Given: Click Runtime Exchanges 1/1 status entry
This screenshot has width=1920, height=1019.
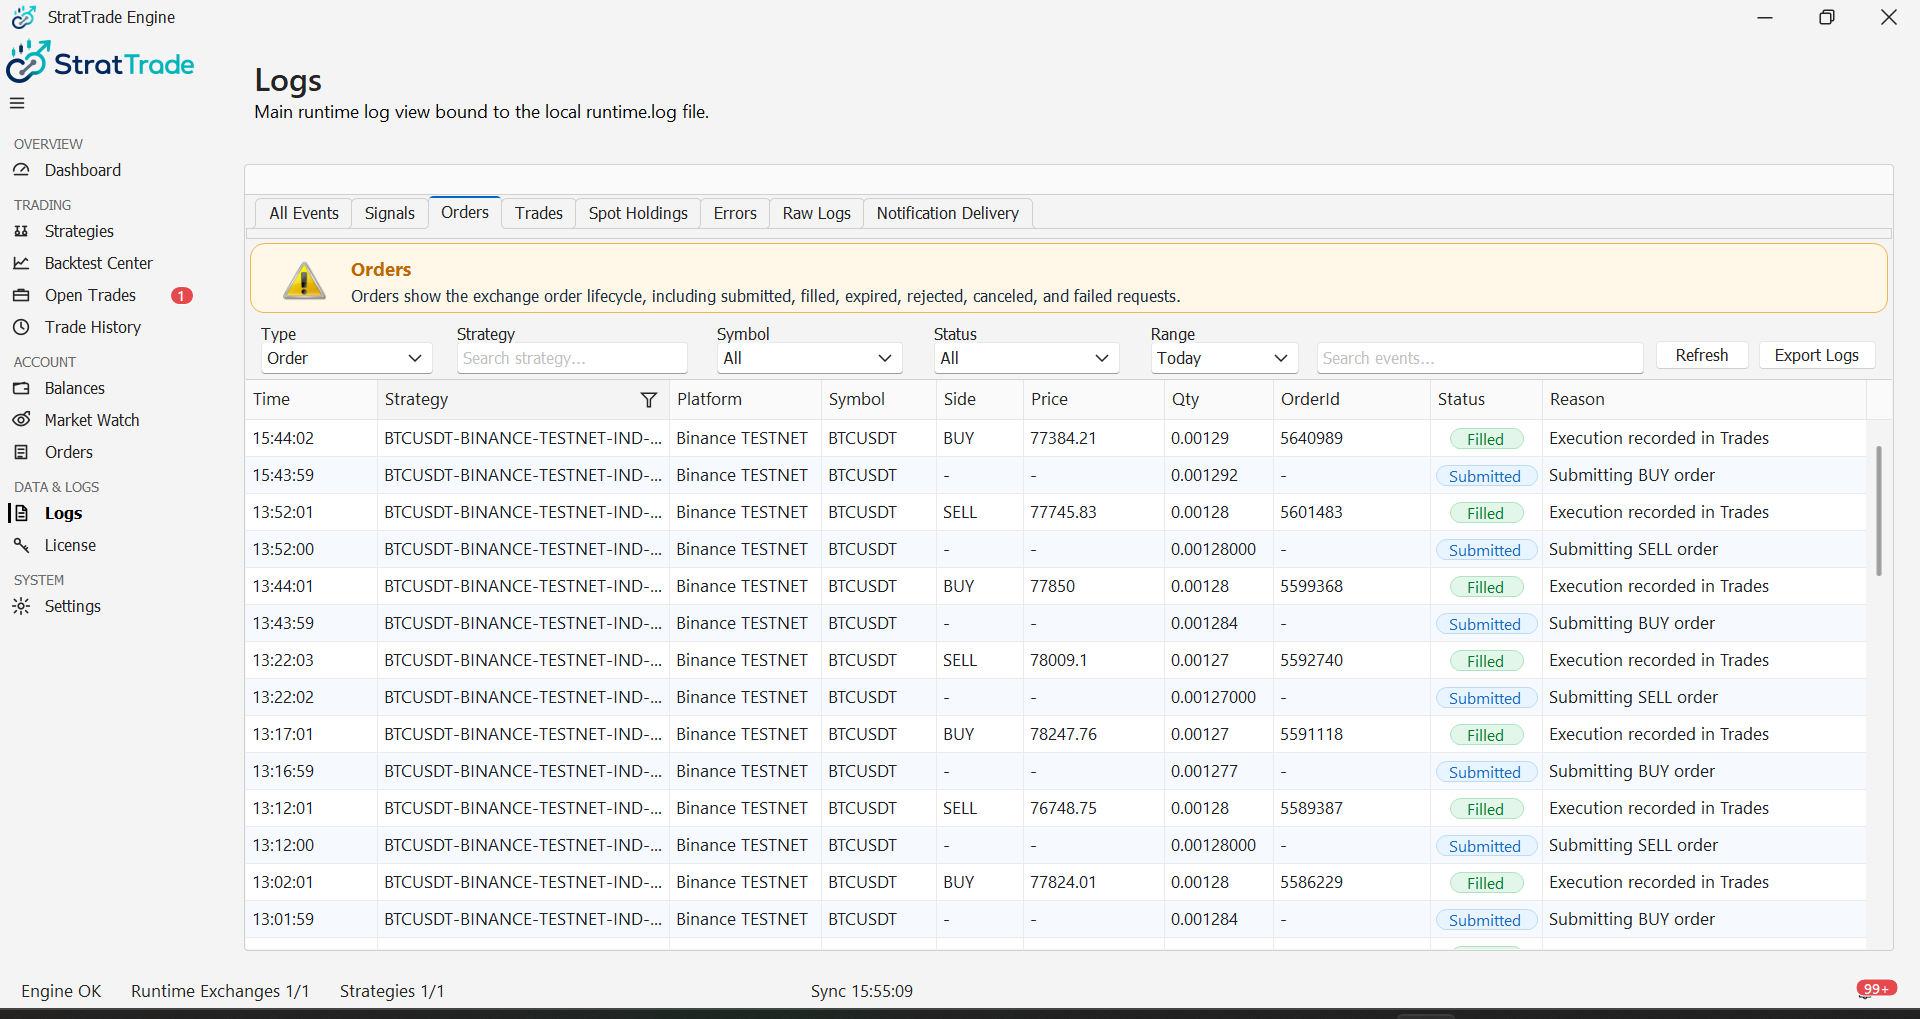Looking at the screenshot, I should point(220,991).
